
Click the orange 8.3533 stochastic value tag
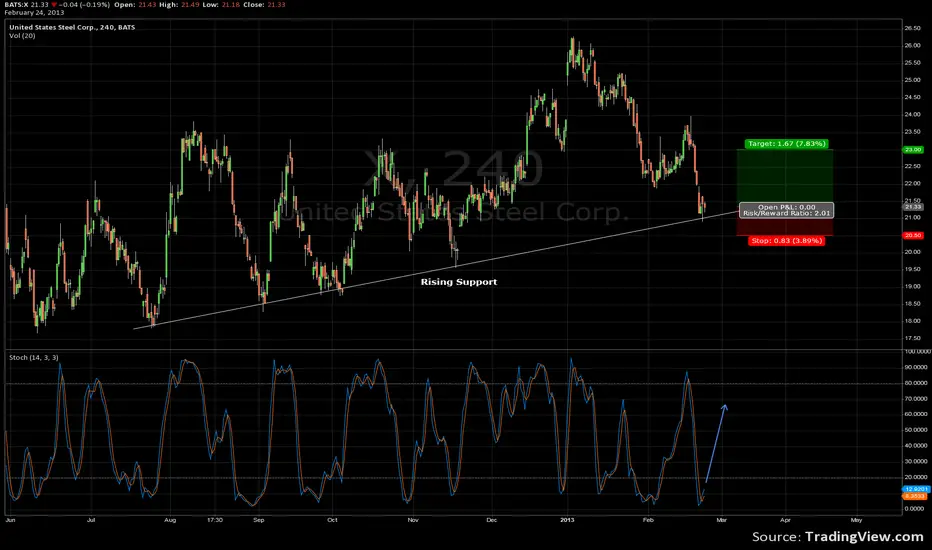coord(914,496)
